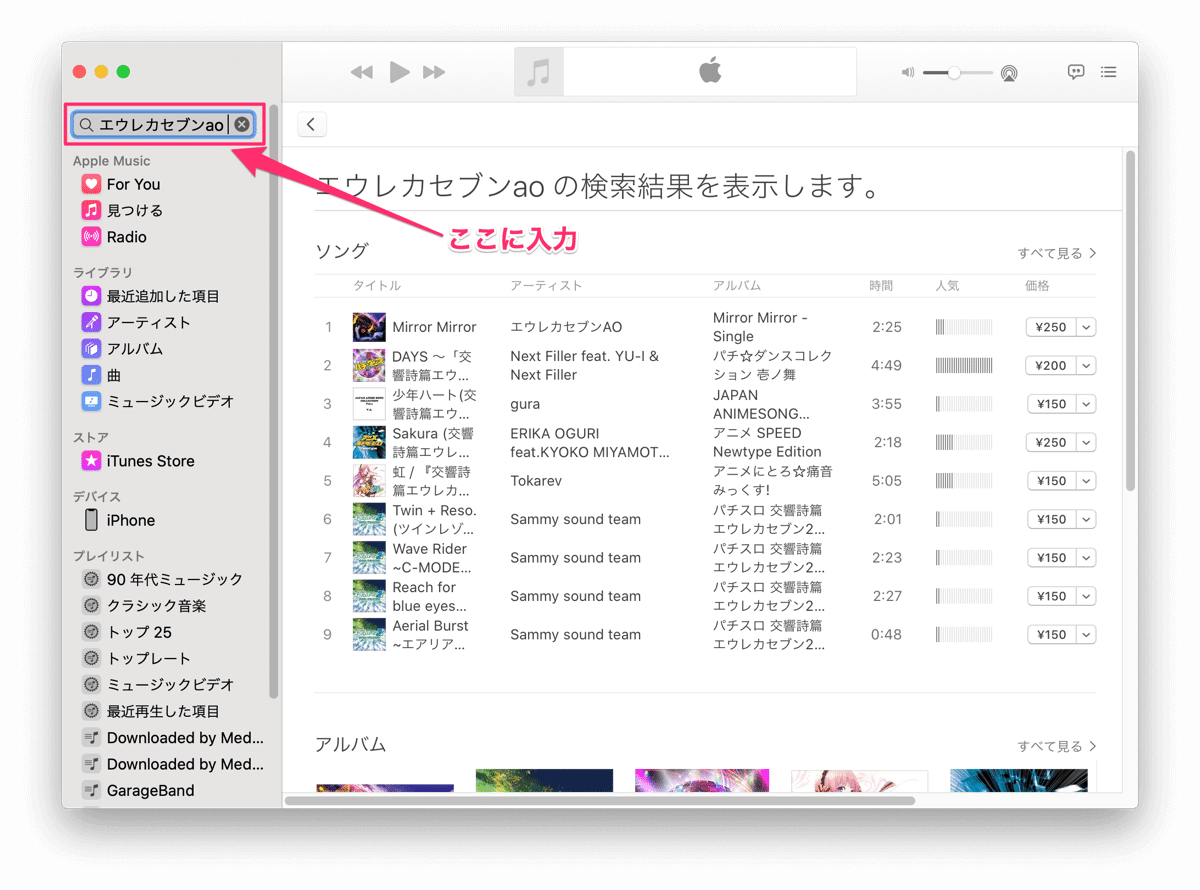Open 90 年代ミュージック playlist

pyautogui.click(x=174, y=579)
